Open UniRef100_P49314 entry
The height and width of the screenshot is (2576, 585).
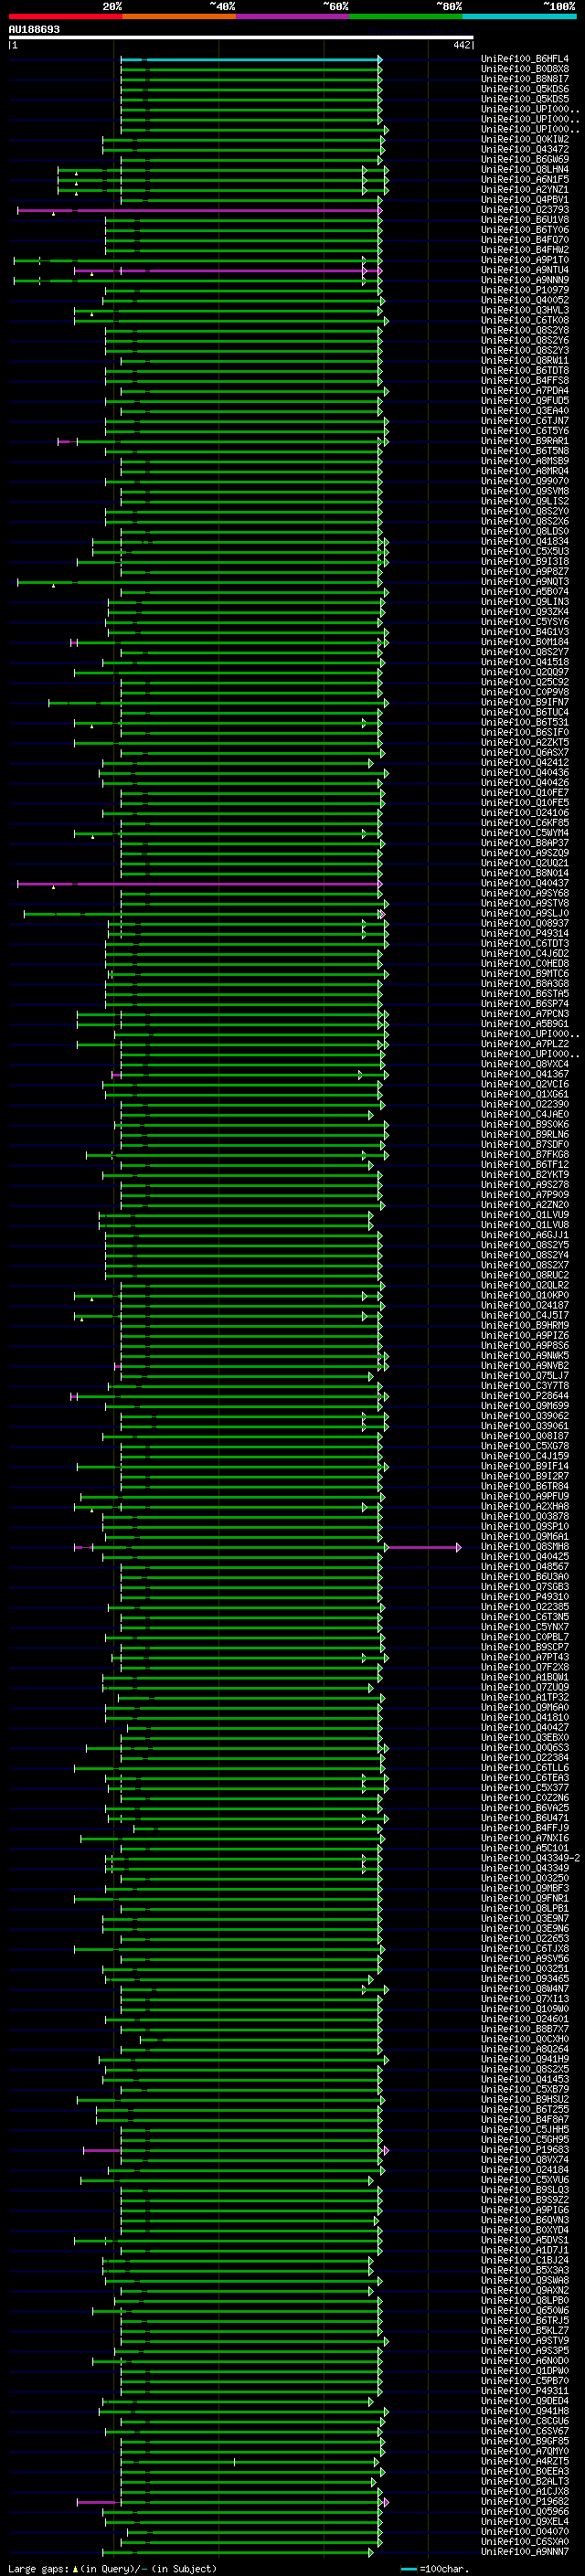(x=524, y=934)
